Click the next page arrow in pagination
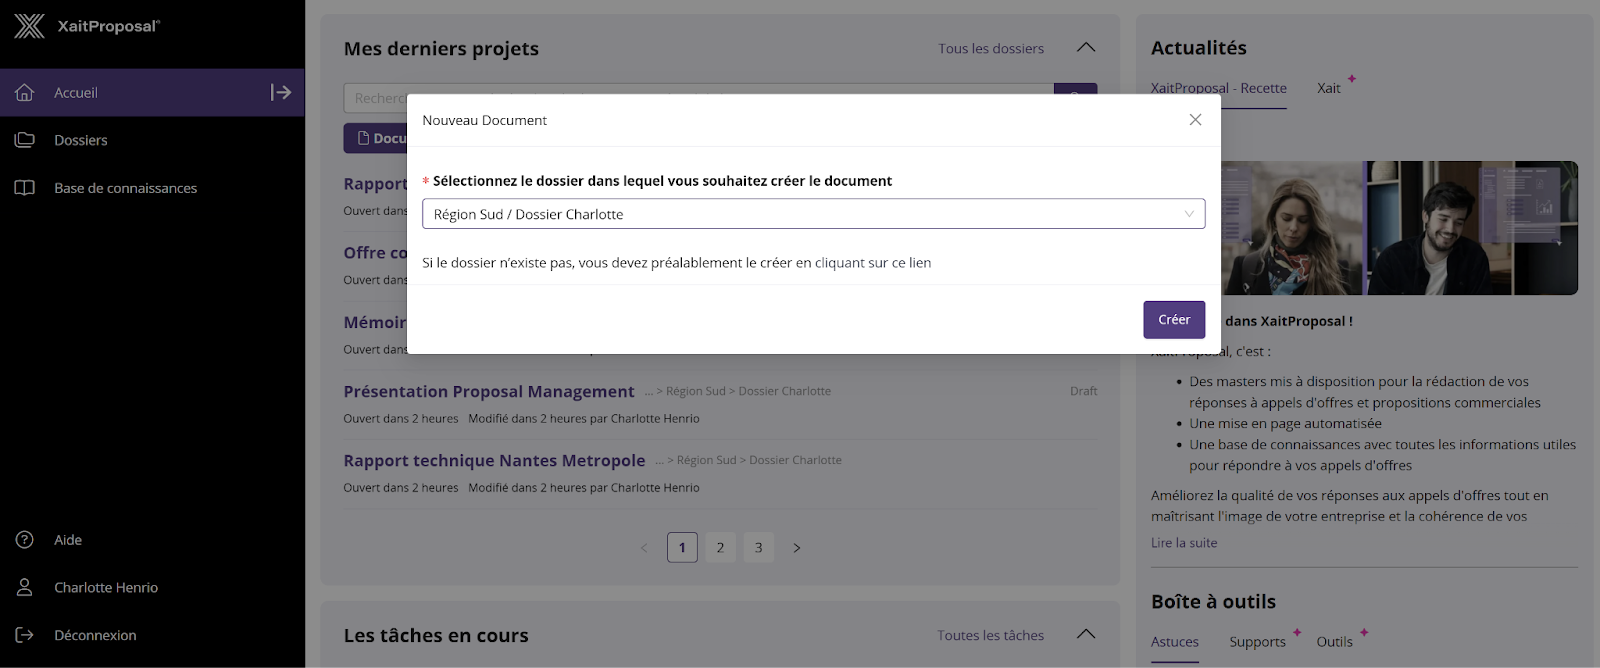 coord(797,548)
